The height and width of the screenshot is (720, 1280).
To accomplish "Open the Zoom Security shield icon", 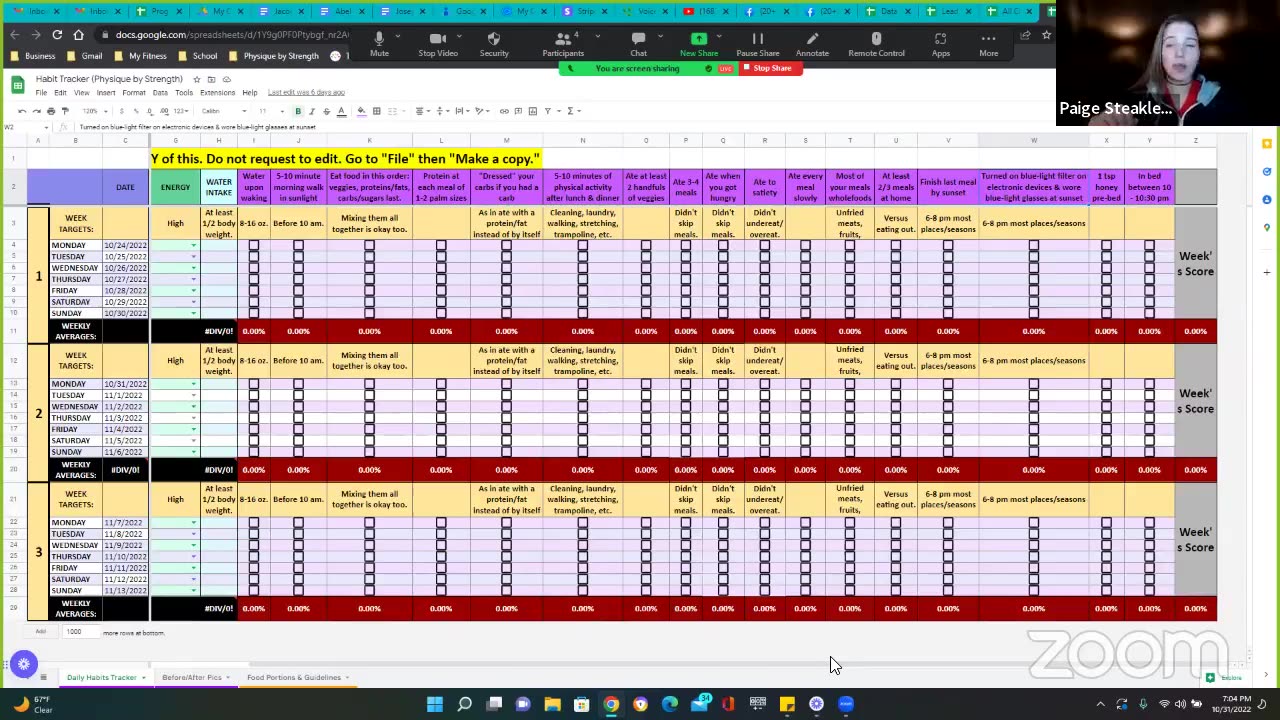I will tap(494, 38).
